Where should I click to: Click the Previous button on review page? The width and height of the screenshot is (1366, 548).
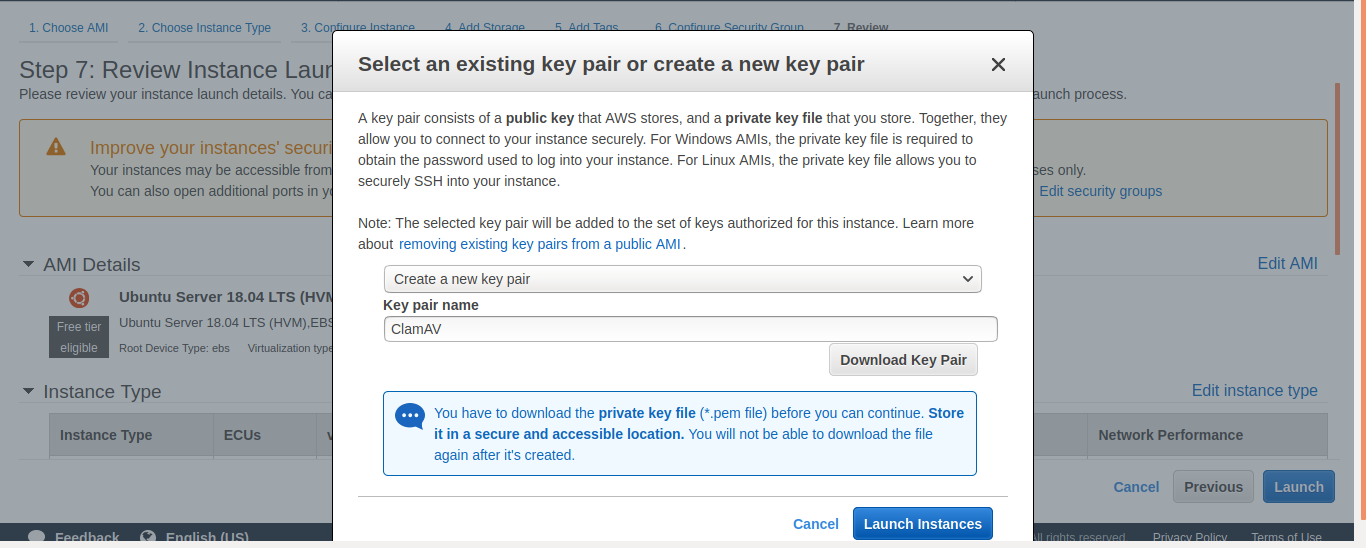tap(1213, 487)
